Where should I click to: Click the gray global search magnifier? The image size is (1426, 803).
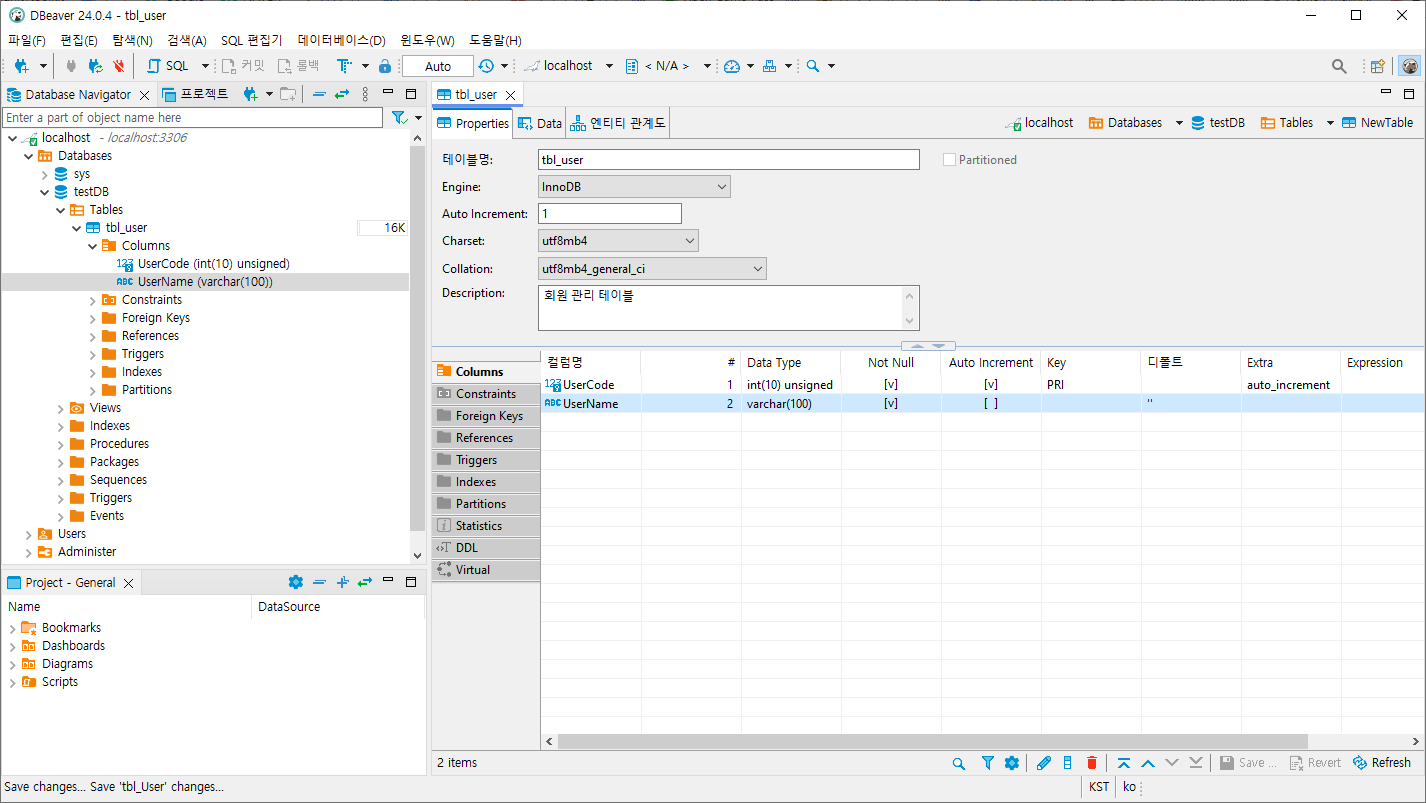(x=1339, y=66)
